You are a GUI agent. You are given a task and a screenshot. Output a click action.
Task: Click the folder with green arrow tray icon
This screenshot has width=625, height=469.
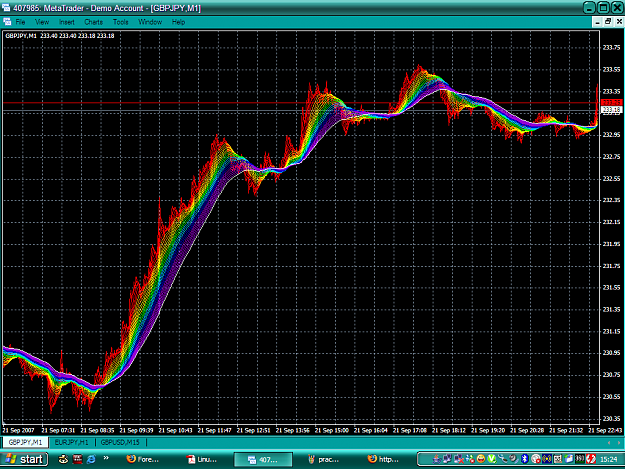tap(569, 459)
